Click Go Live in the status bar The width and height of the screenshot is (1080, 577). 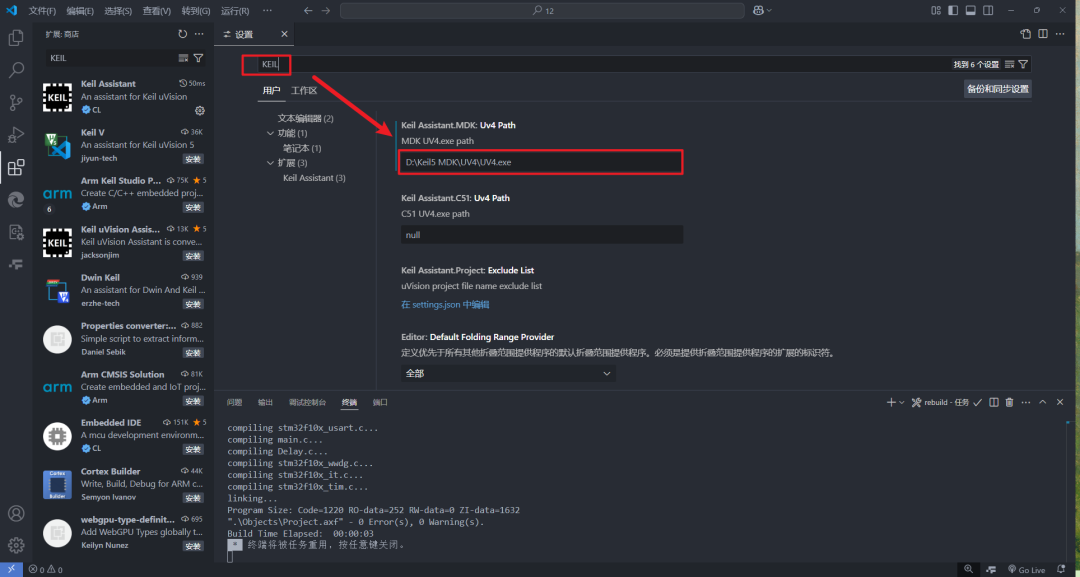pyautogui.click(x=1026, y=569)
